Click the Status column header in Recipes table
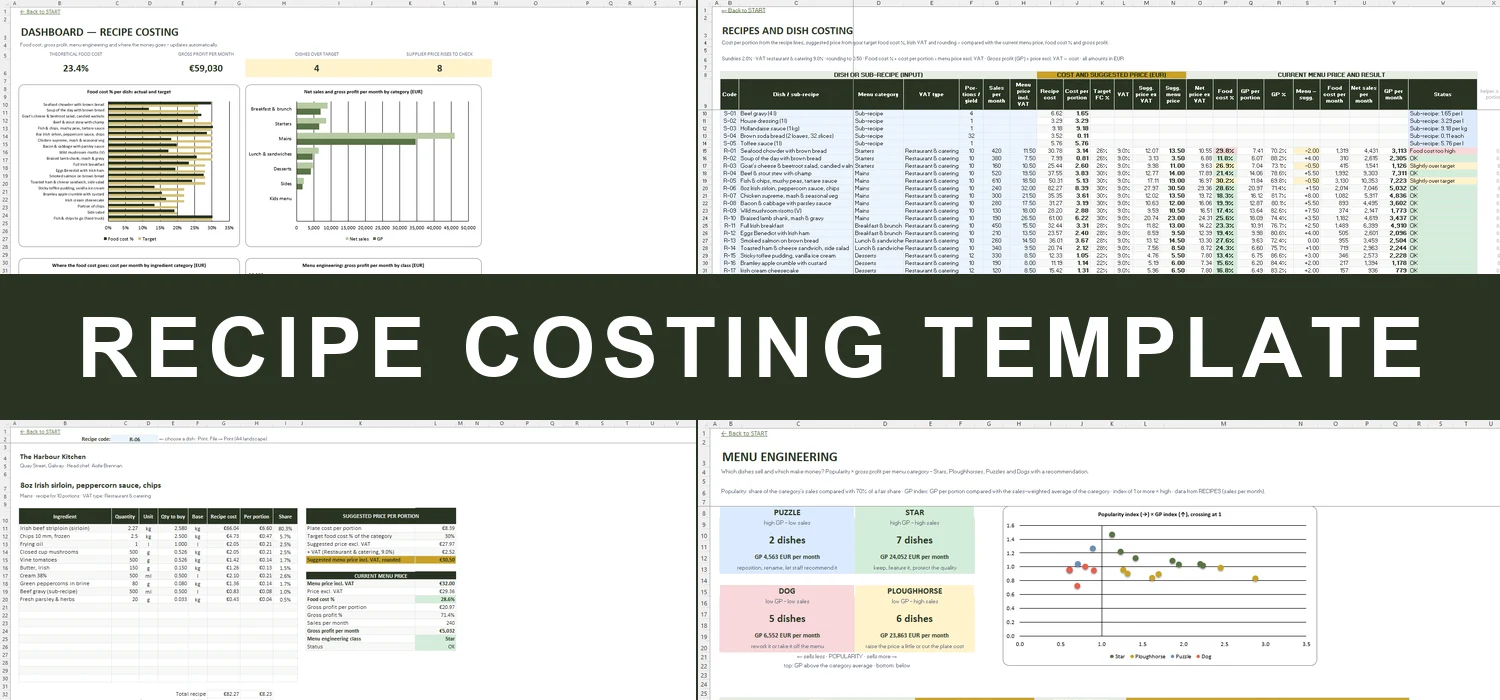This screenshot has height=700, width=1500. pyautogui.click(x=1441, y=93)
